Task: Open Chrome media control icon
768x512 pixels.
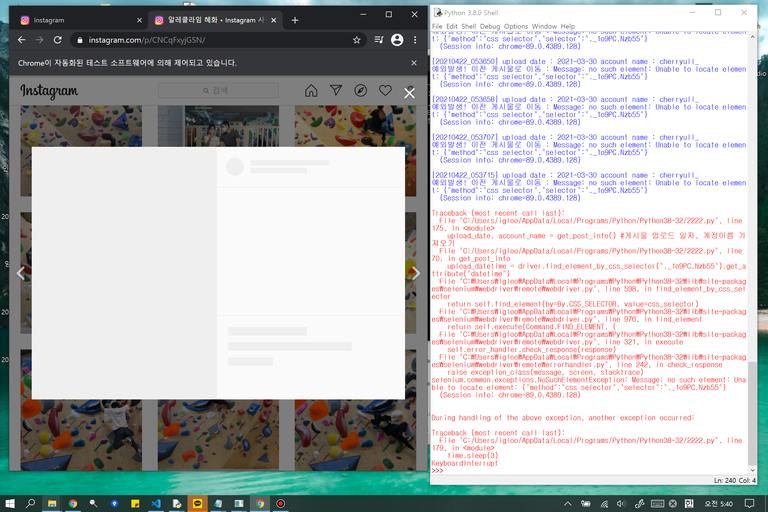Action: (379, 40)
